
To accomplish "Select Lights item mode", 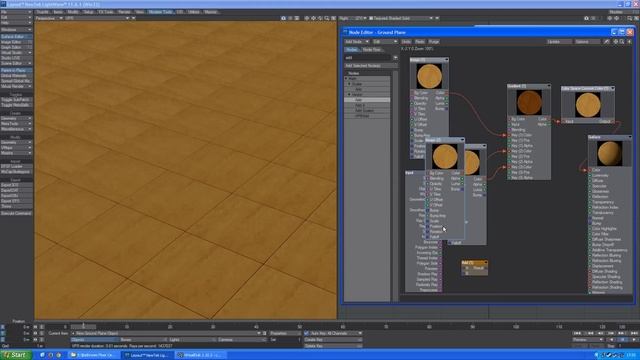I will point(192,340).
